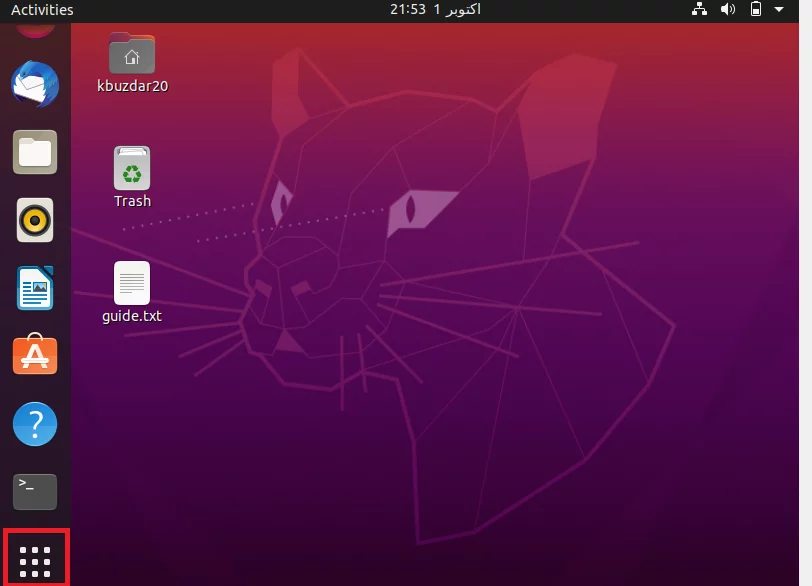This screenshot has height=586, width=812.
Task: Open the Activities overview
Action: click(42, 10)
